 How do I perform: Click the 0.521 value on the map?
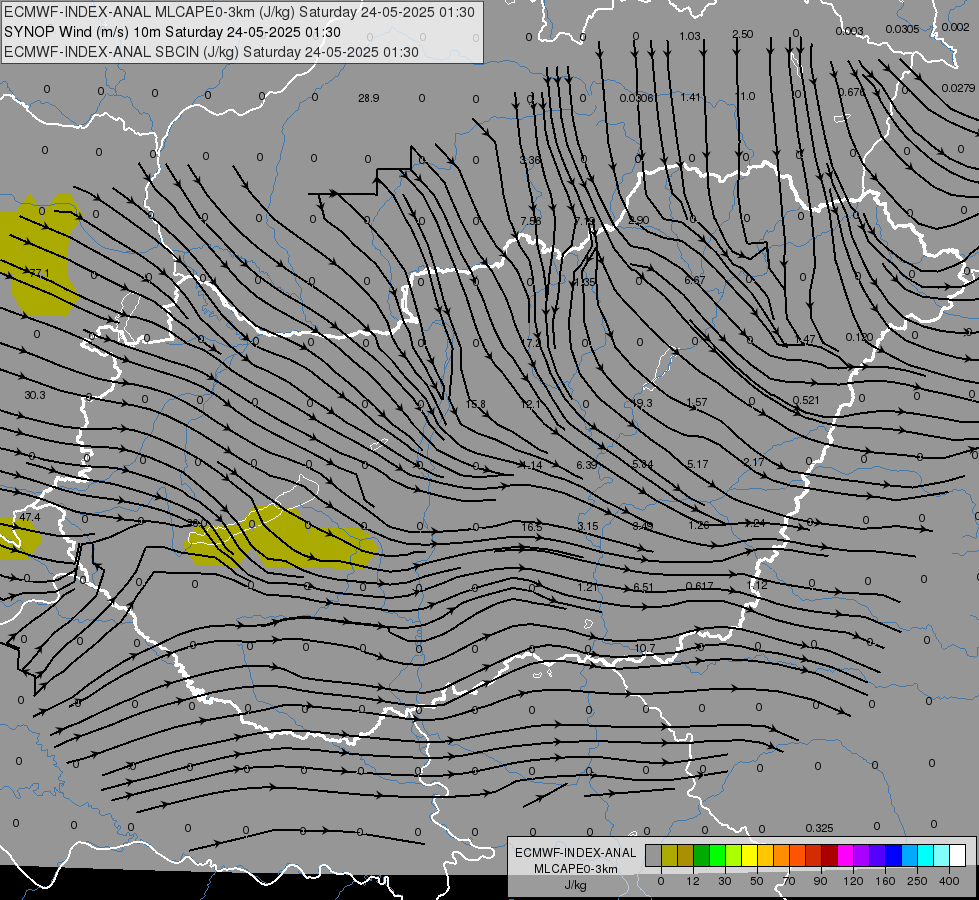(805, 400)
